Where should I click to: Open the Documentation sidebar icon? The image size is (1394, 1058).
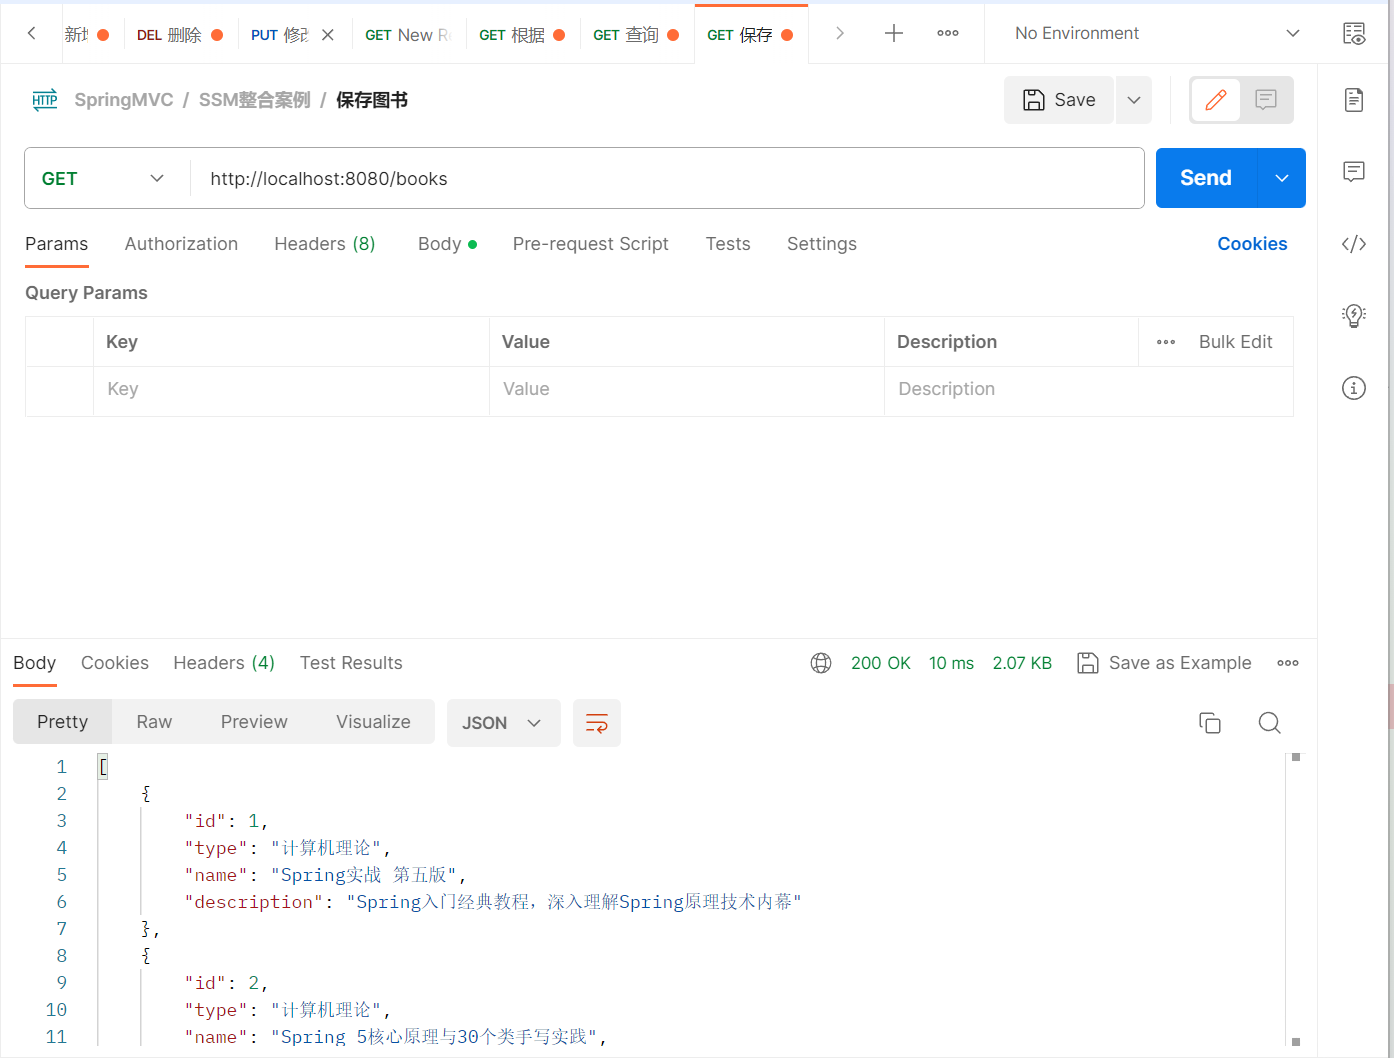[x=1354, y=100]
